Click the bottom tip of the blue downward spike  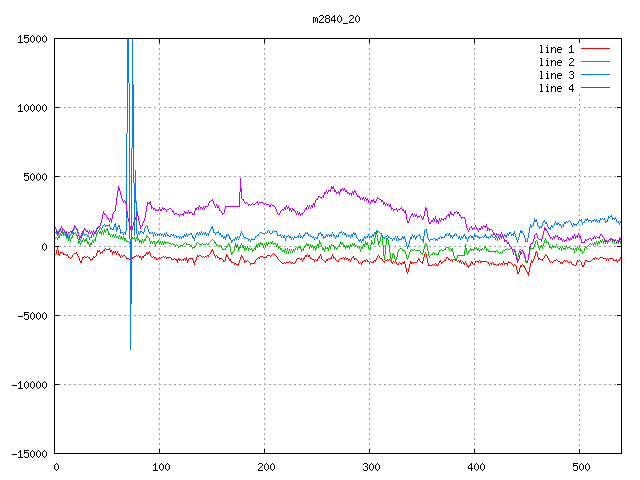[x=130, y=349]
